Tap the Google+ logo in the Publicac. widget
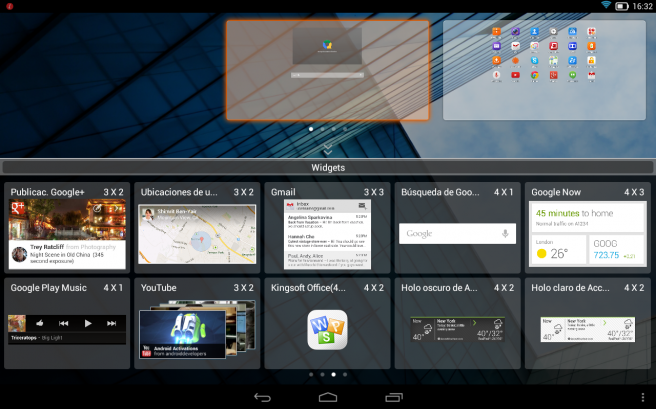 [18, 208]
